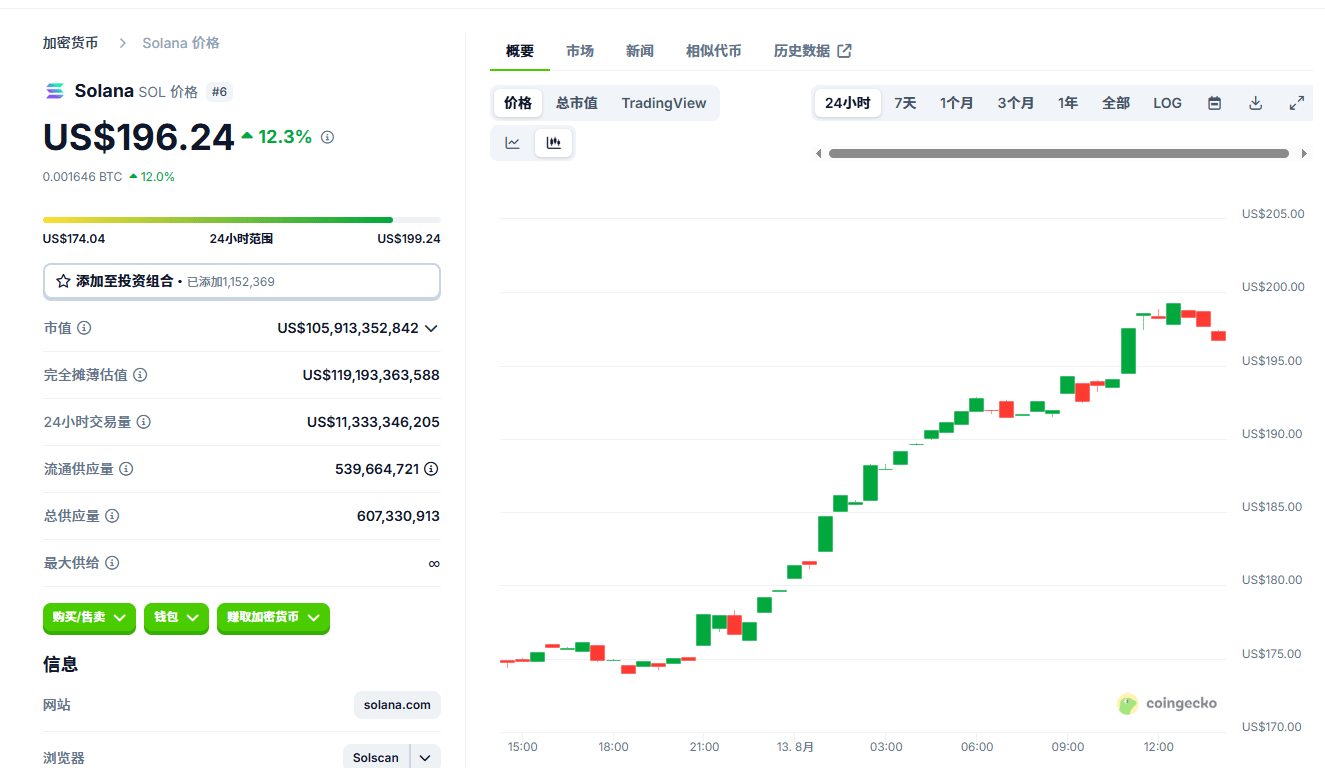Open solana.com website link
Image resolution: width=1325 pixels, height=768 pixels.
click(x=397, y=705)
